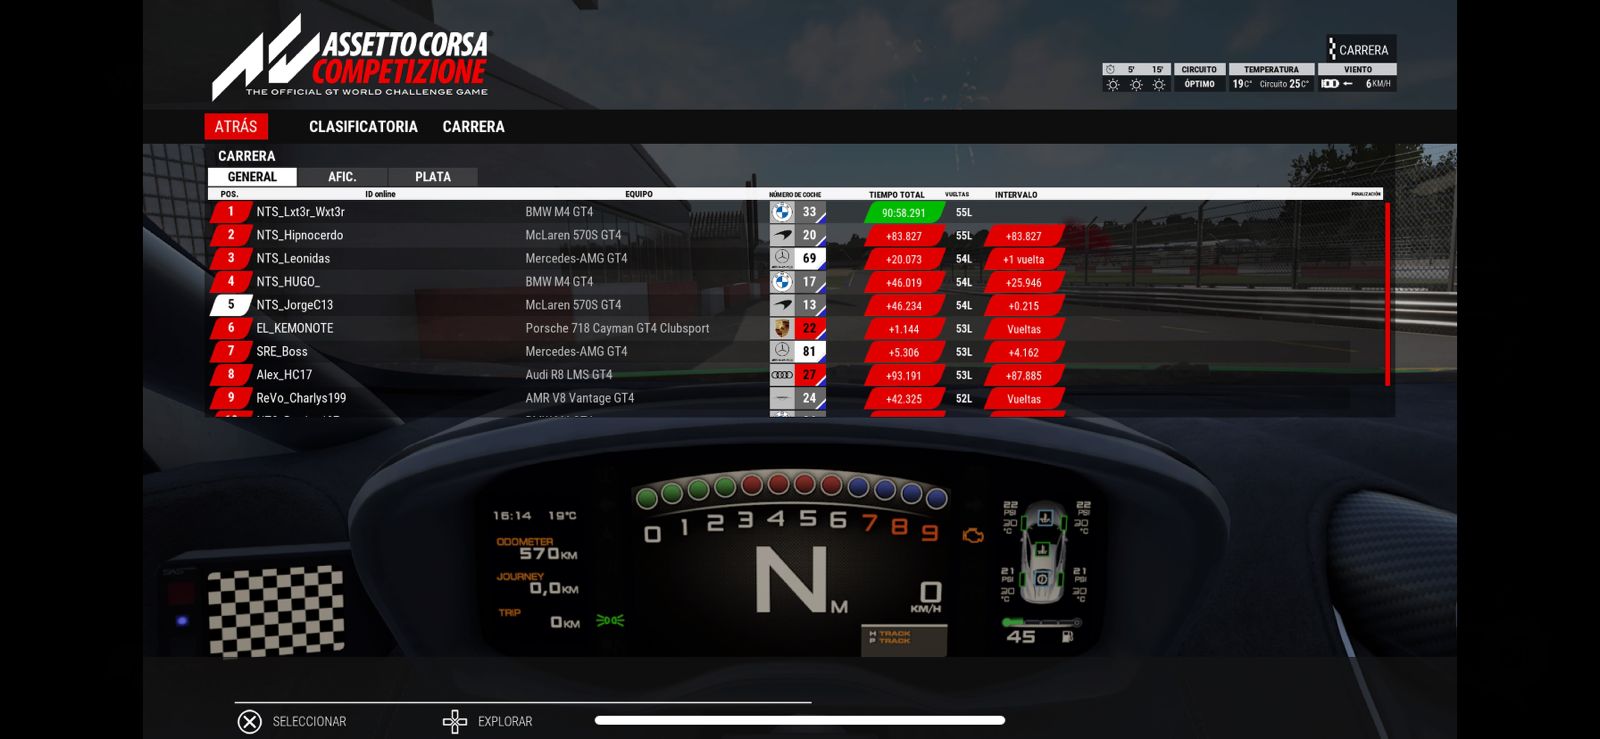Select driver row EL_KEMONOTE

(795, 328)
